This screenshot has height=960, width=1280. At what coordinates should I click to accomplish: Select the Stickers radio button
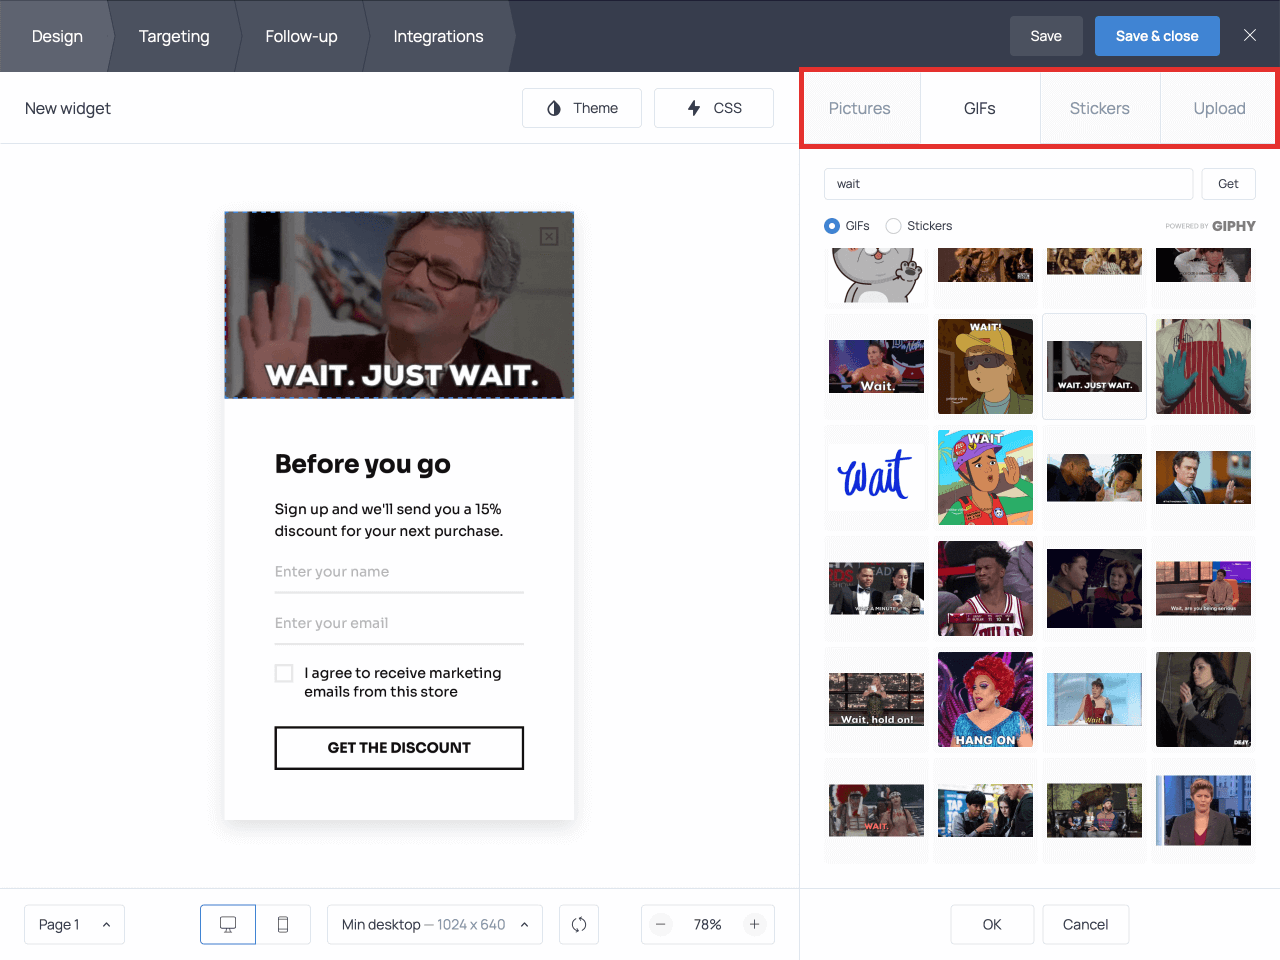891,225
